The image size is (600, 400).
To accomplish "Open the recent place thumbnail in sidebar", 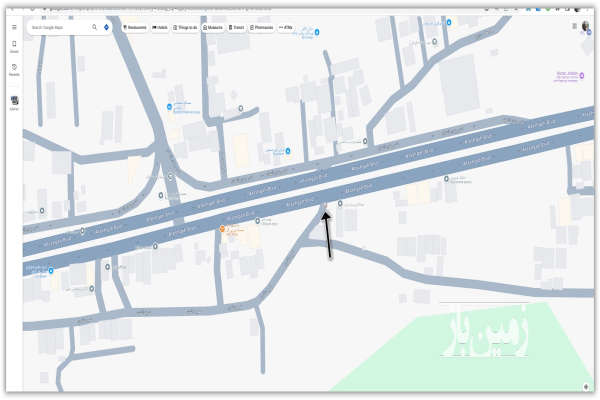I will coord(15,101).
